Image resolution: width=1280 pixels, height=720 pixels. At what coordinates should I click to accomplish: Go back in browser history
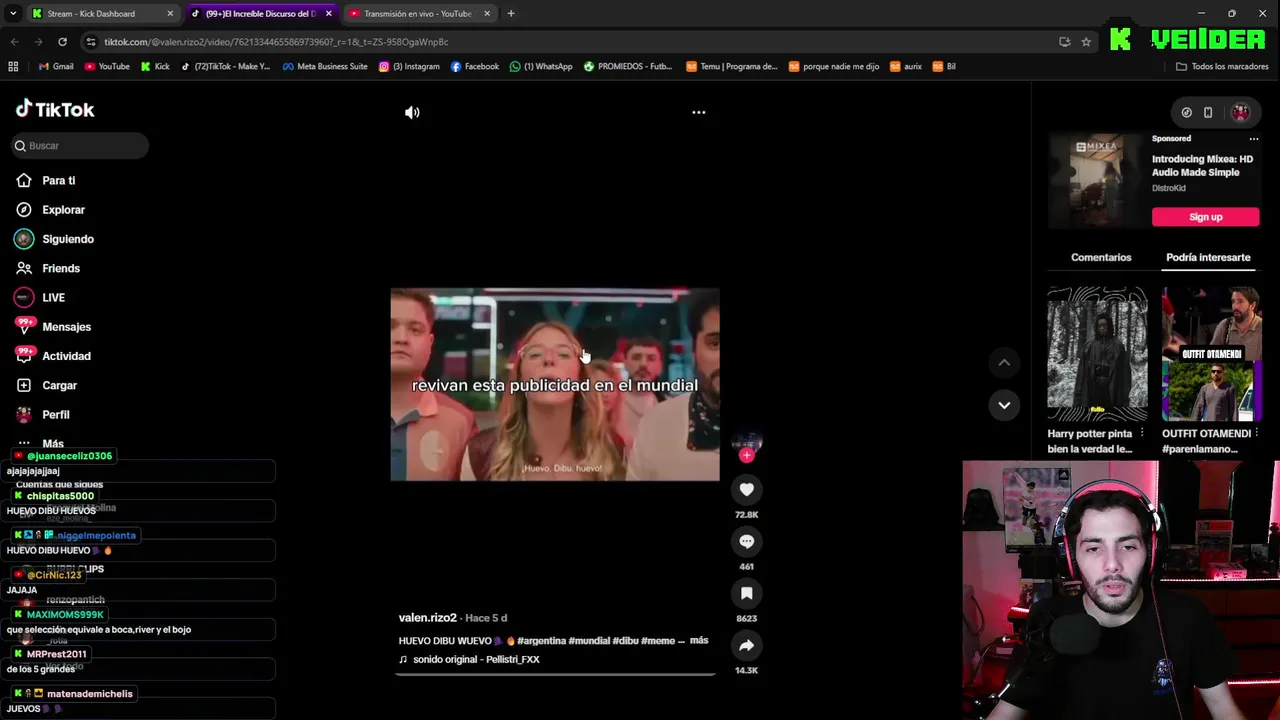pos(14,42)
